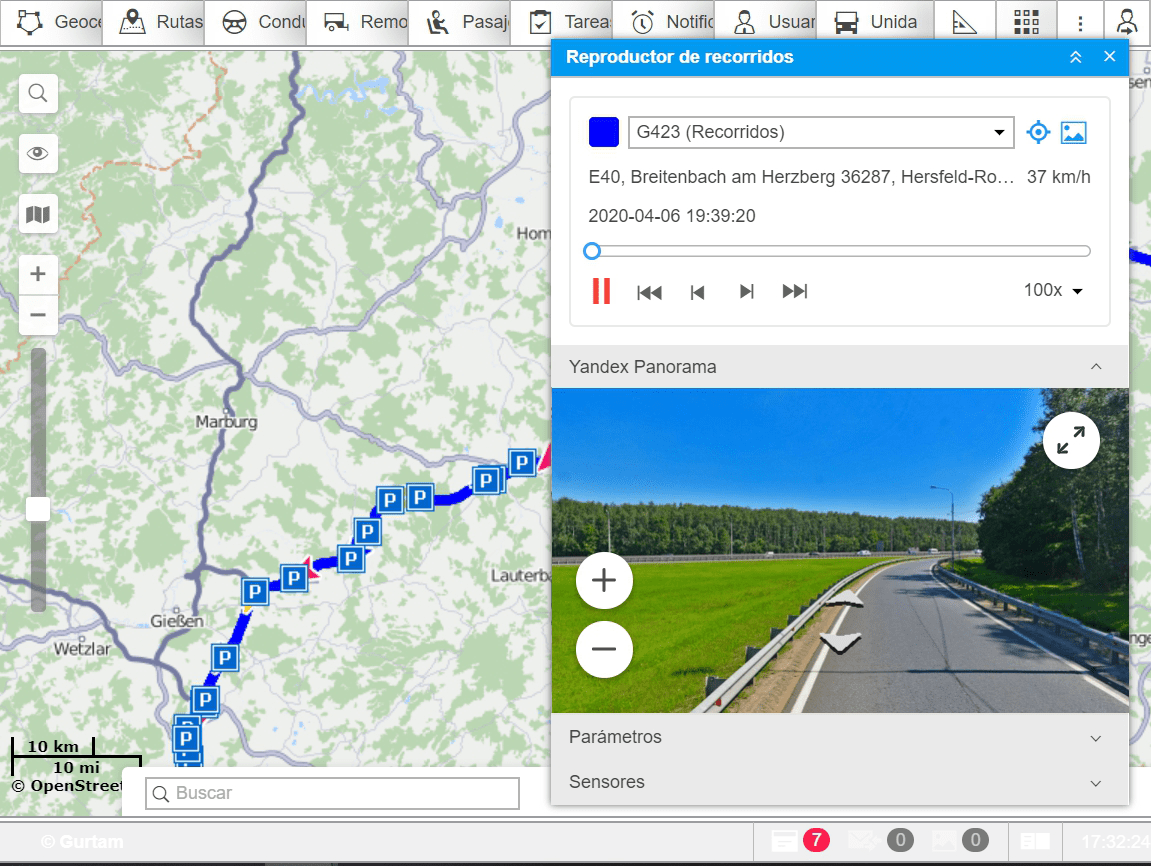
Task: Open the 100x playback speed dropdown
Action: point(1053,290)
